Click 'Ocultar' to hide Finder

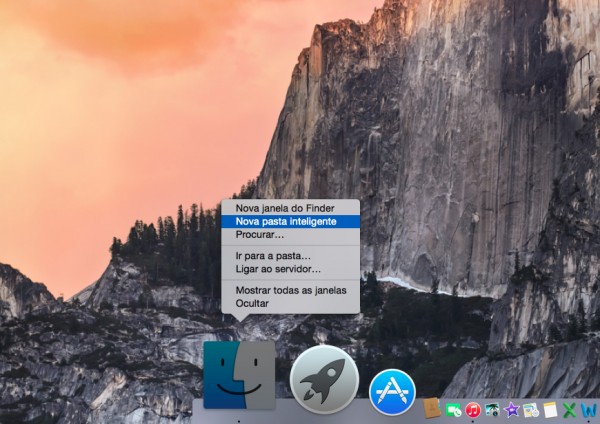coord(290,303)
